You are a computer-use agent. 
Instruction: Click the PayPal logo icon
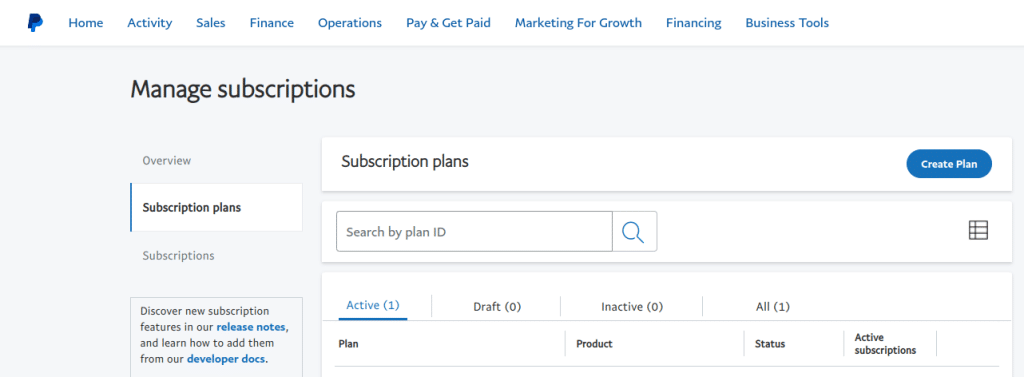pyautogui.click(x=35, y=23)
